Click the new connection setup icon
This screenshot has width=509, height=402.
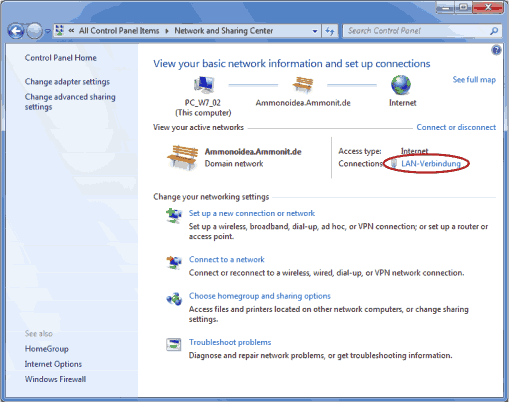174,216
